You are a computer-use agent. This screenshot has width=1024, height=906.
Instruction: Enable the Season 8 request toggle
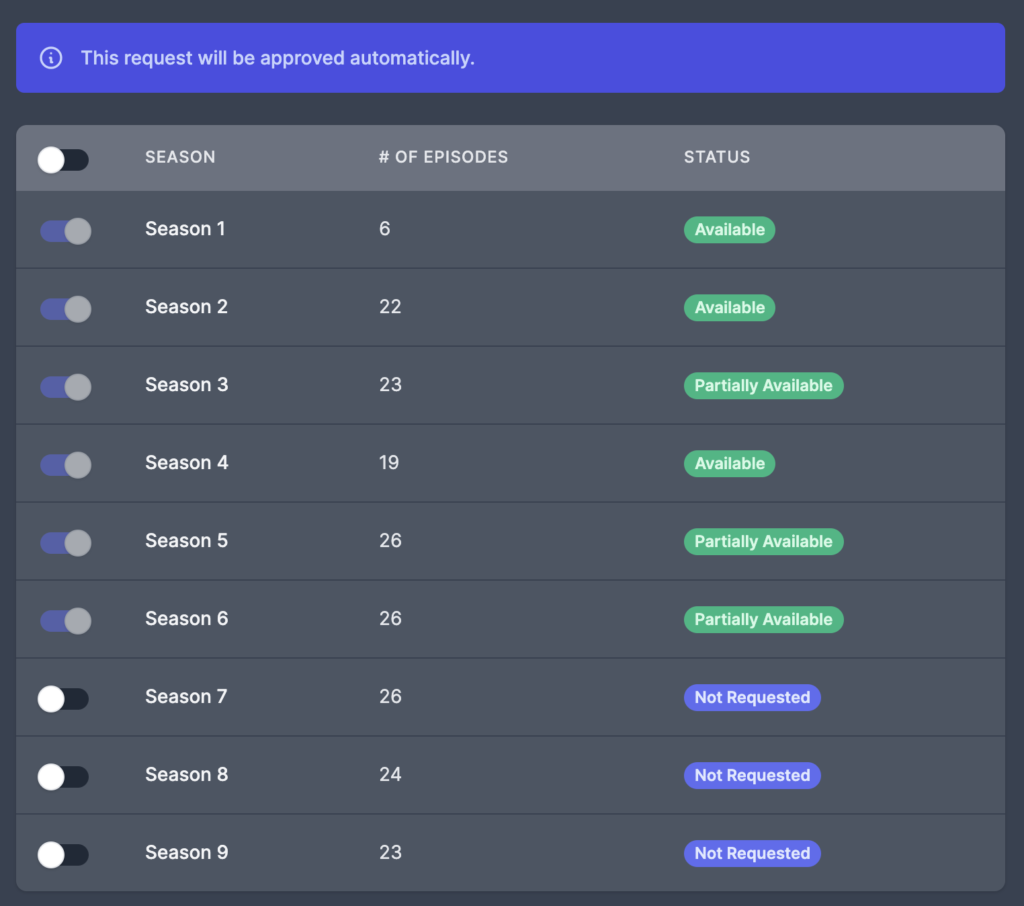click(x=63, y=777)
